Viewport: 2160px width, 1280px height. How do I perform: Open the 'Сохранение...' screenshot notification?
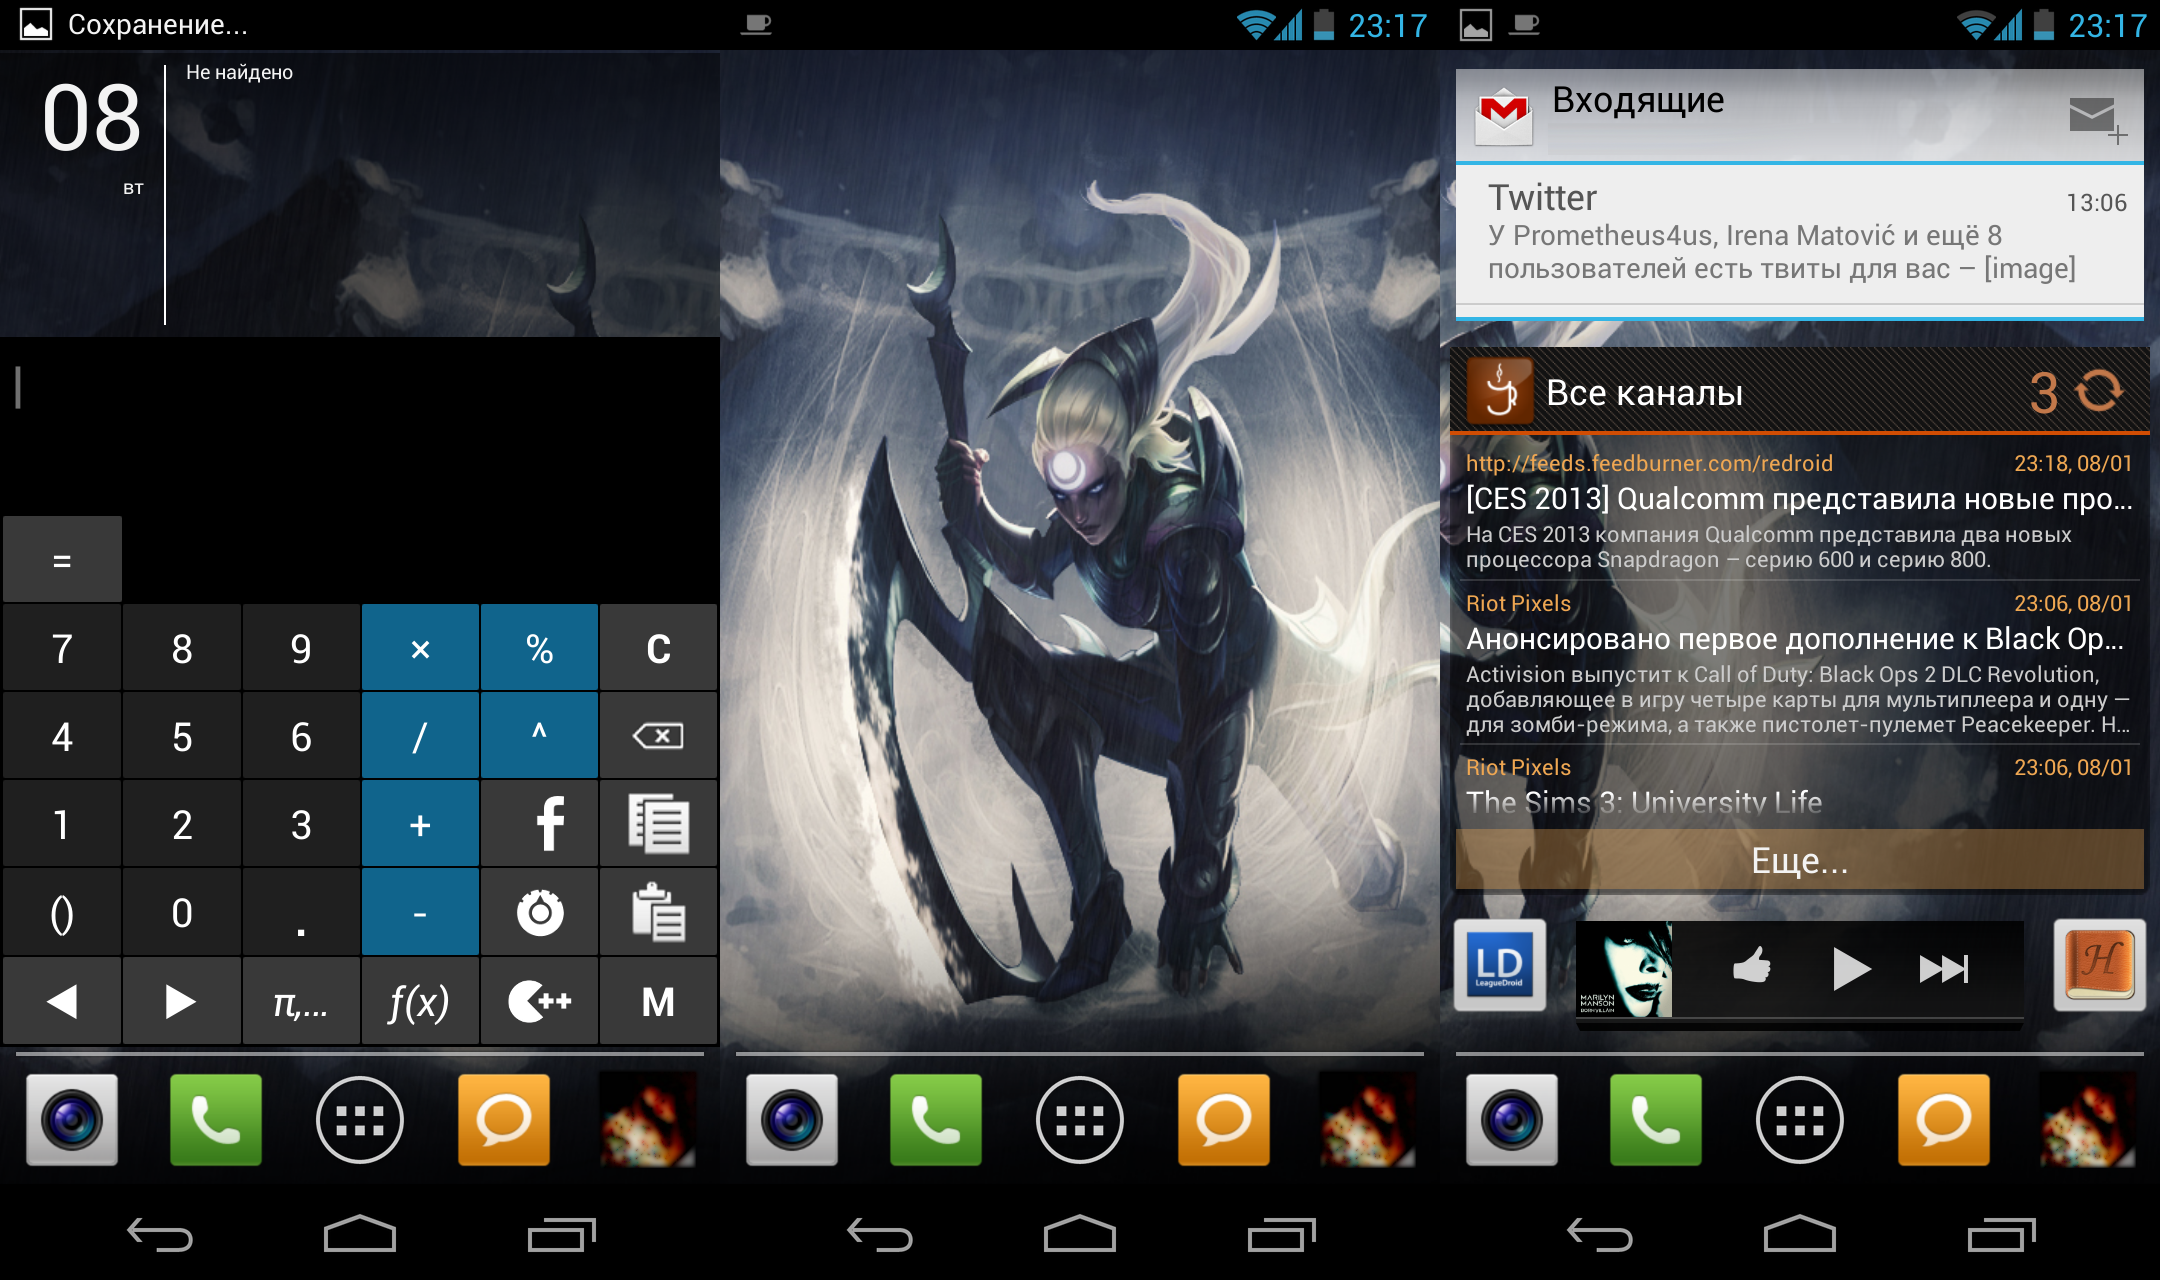click(x=135, y=24)
